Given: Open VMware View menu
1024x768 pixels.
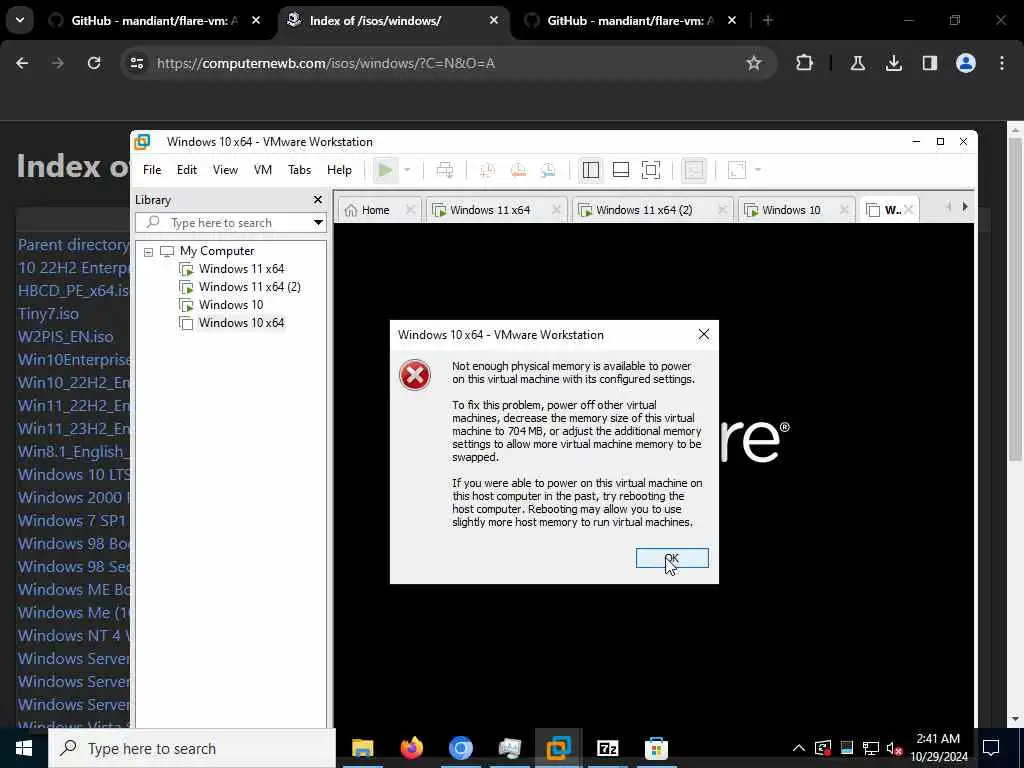Looking at the screenshot, I should pyautogui.click(x=225, y=170).
